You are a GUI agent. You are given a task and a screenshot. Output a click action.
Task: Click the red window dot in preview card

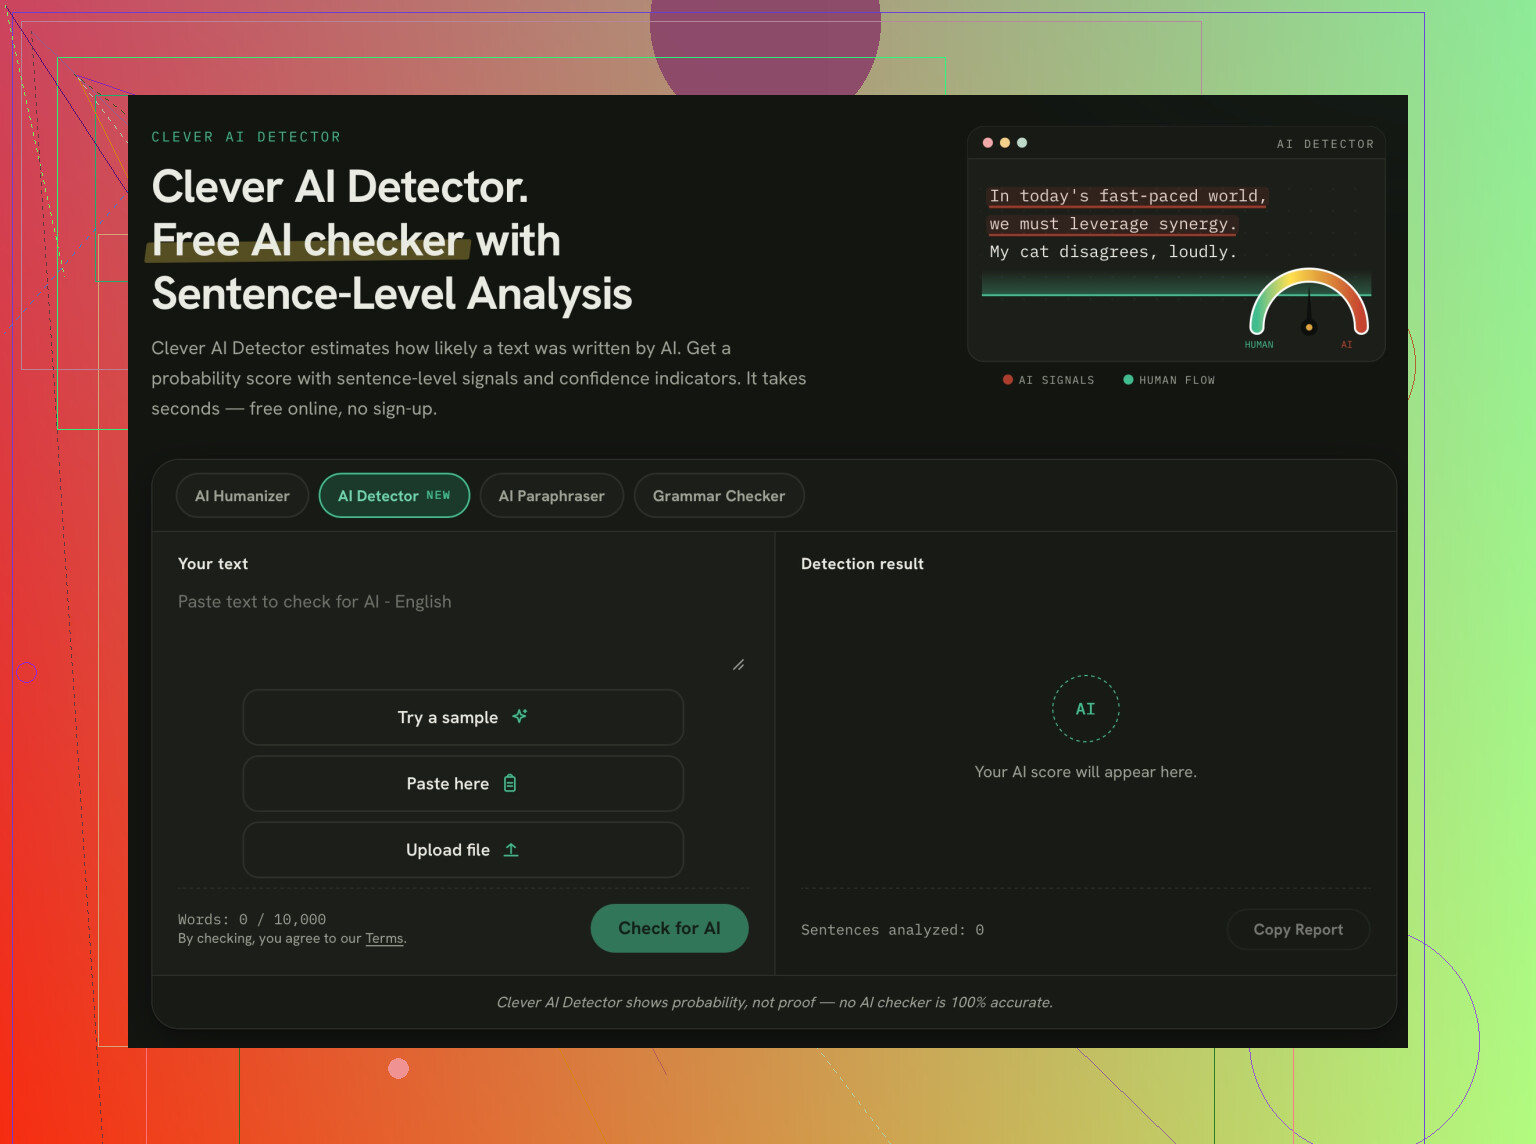click(988, 143)
